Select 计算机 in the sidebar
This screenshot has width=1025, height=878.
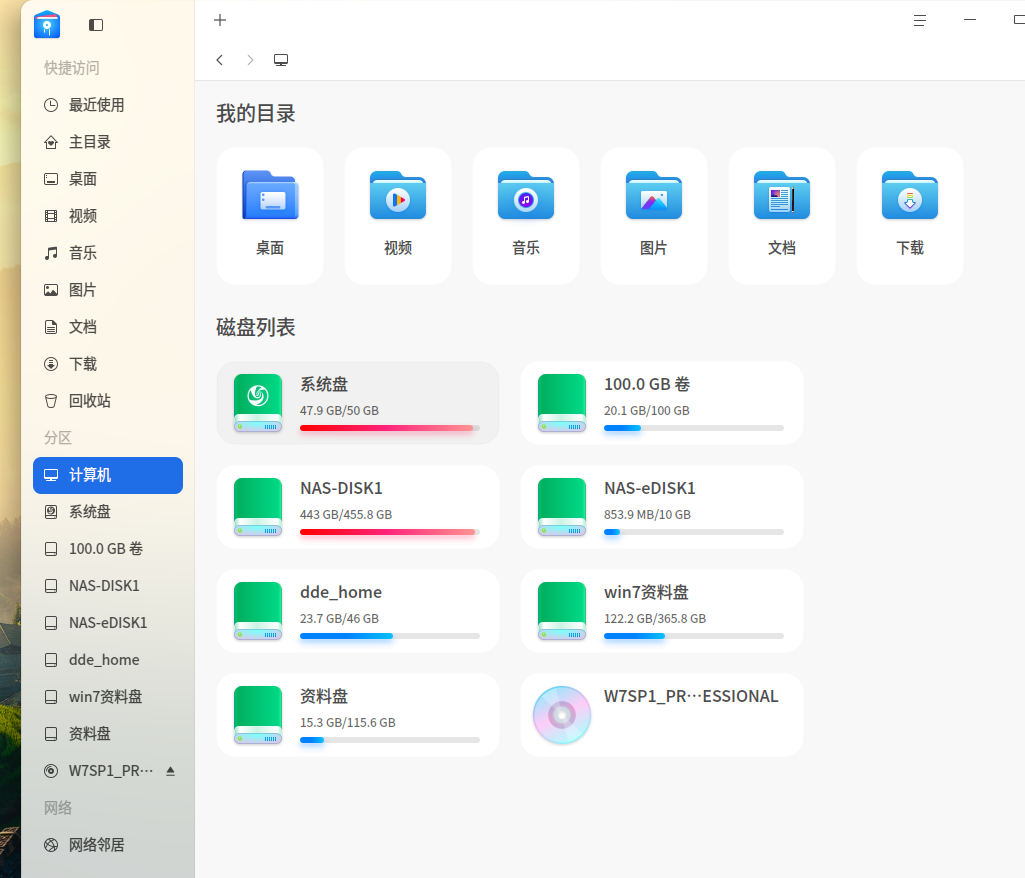point(108,475)
